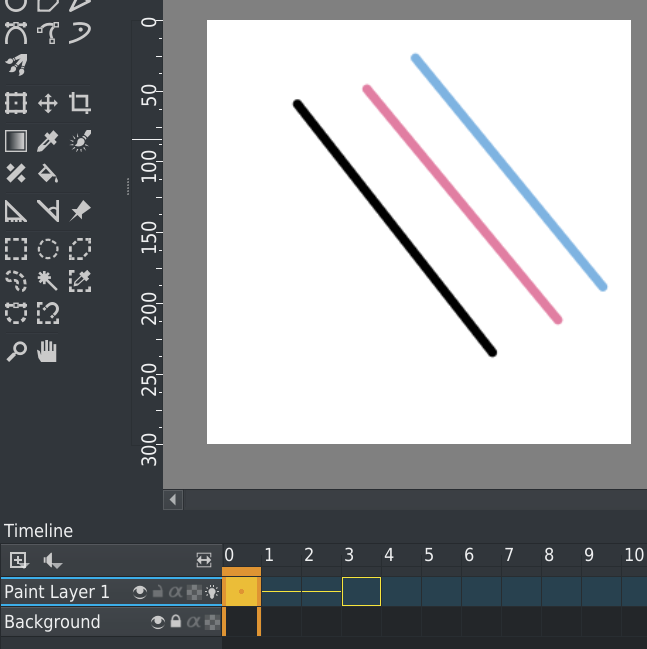This screenshot has height=649, width=647.
Task: Hide the Background layer via eye icon
Action: pos(158,622)
